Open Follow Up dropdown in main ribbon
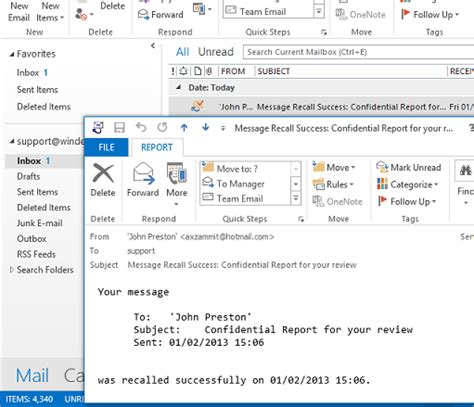 430,15
